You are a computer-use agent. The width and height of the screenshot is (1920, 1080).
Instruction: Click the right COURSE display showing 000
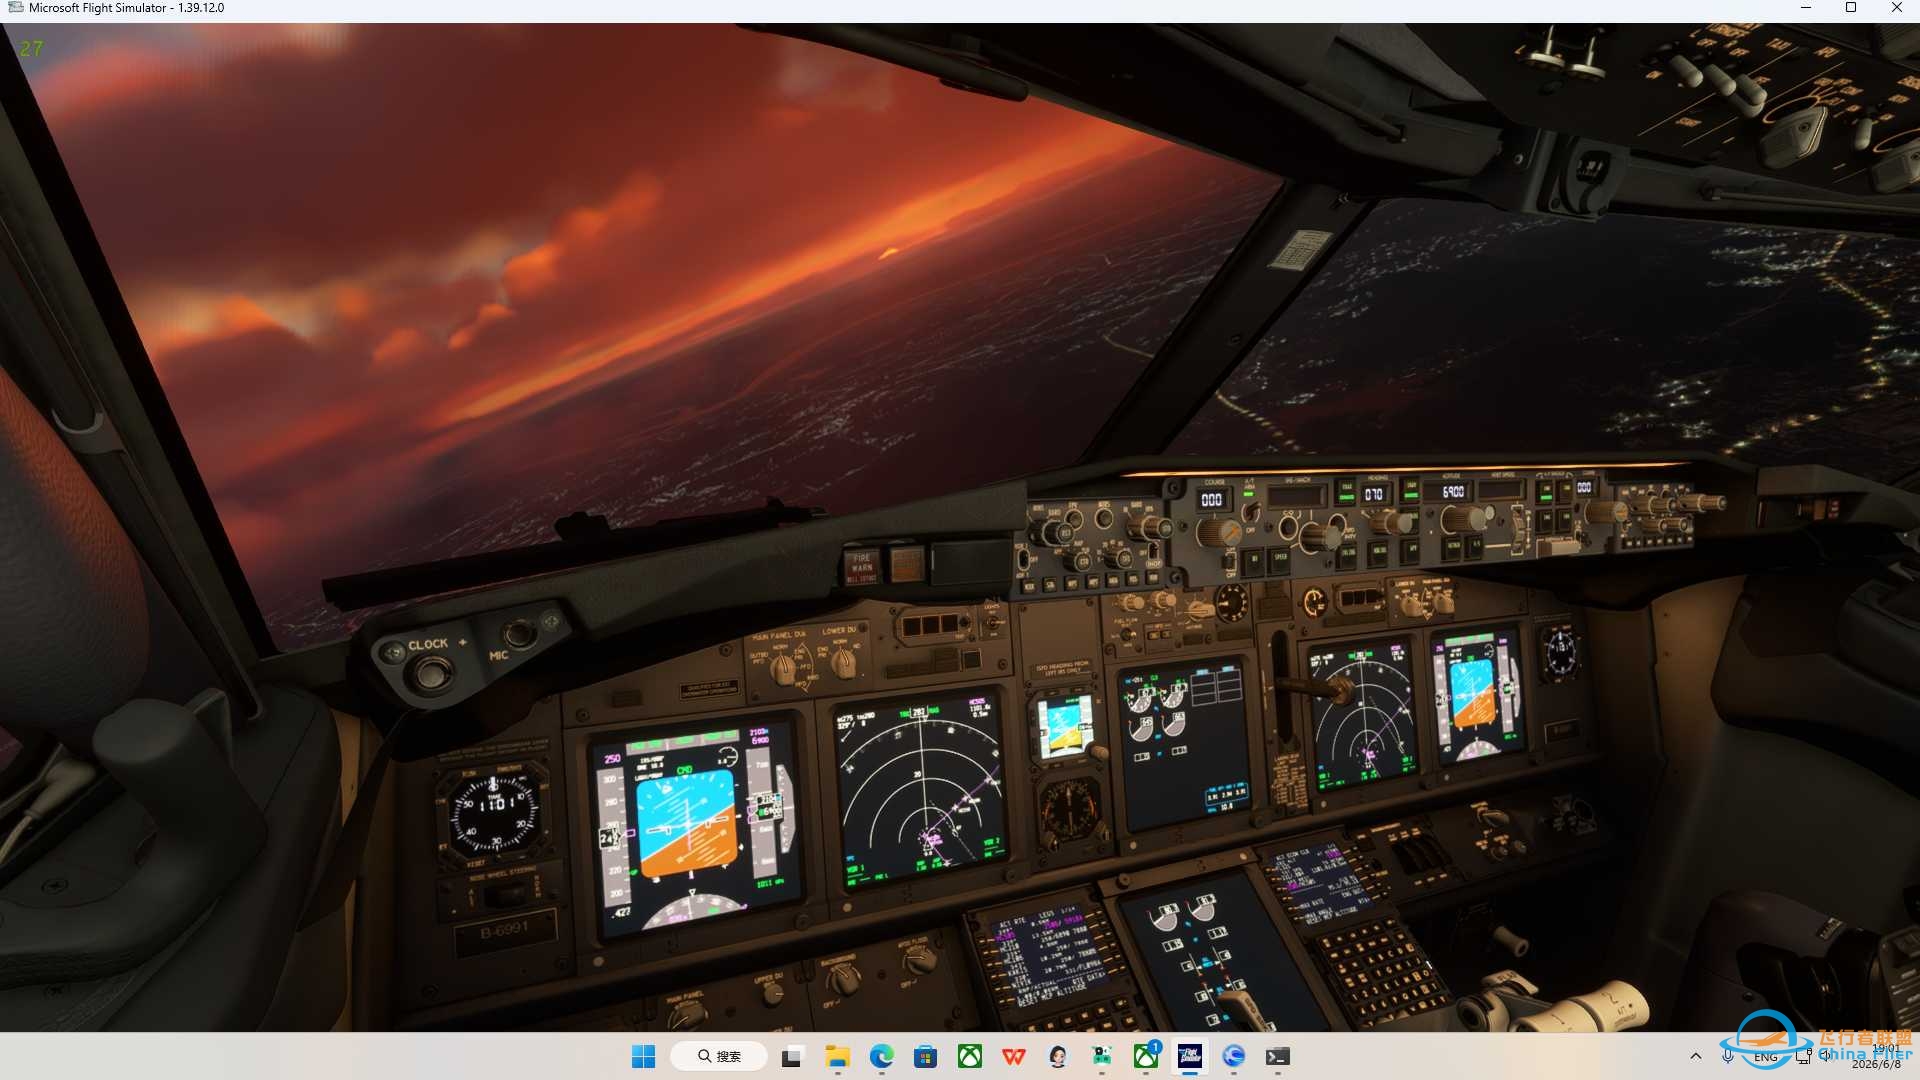1584,487
